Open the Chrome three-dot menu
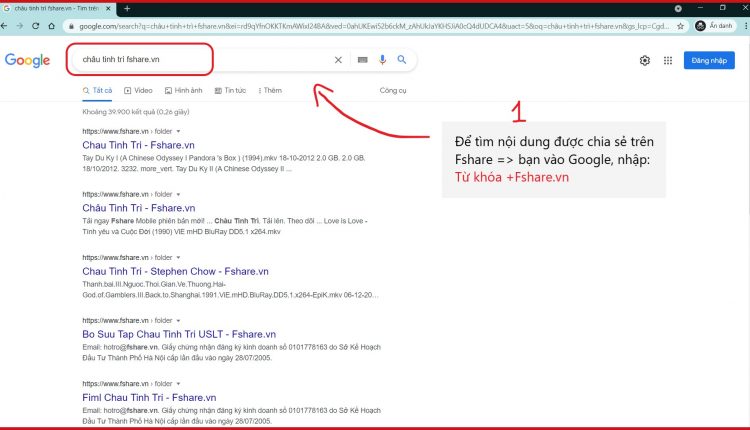The height and width of the screenshot is (430, 750). tap(746, 26)
